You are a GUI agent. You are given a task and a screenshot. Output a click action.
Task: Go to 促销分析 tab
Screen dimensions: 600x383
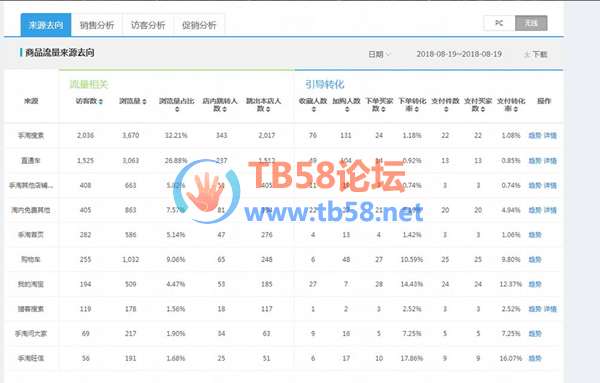point(199,25)
